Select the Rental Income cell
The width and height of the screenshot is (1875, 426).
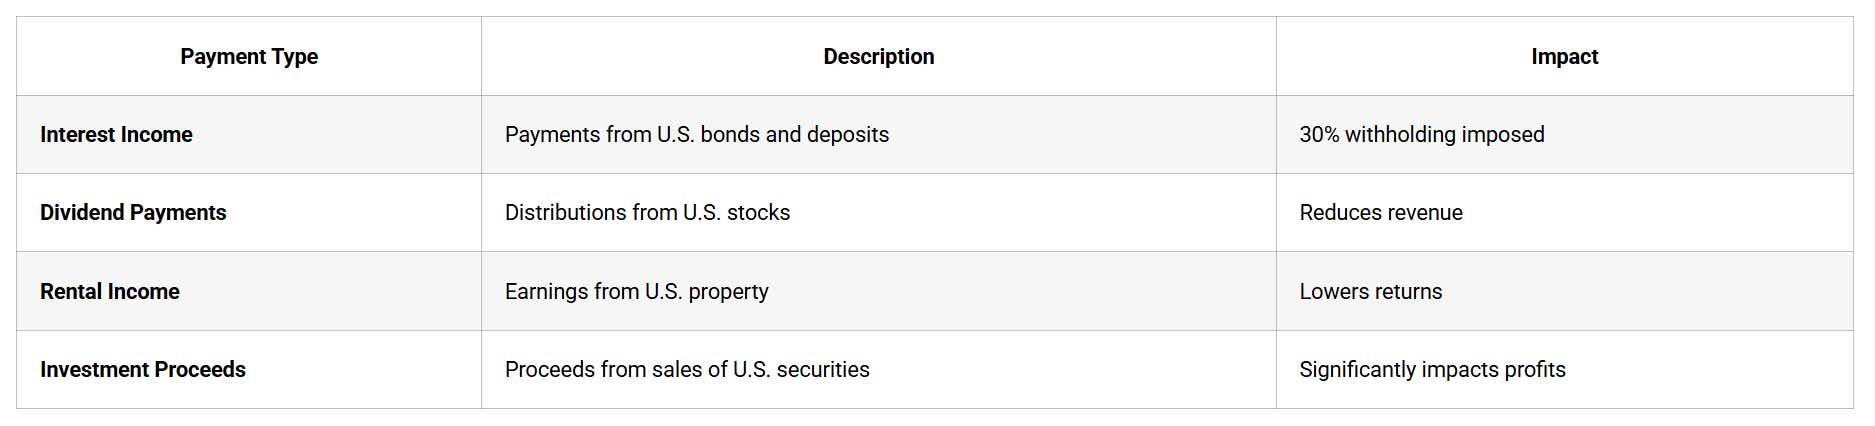[x=110, y=292]
